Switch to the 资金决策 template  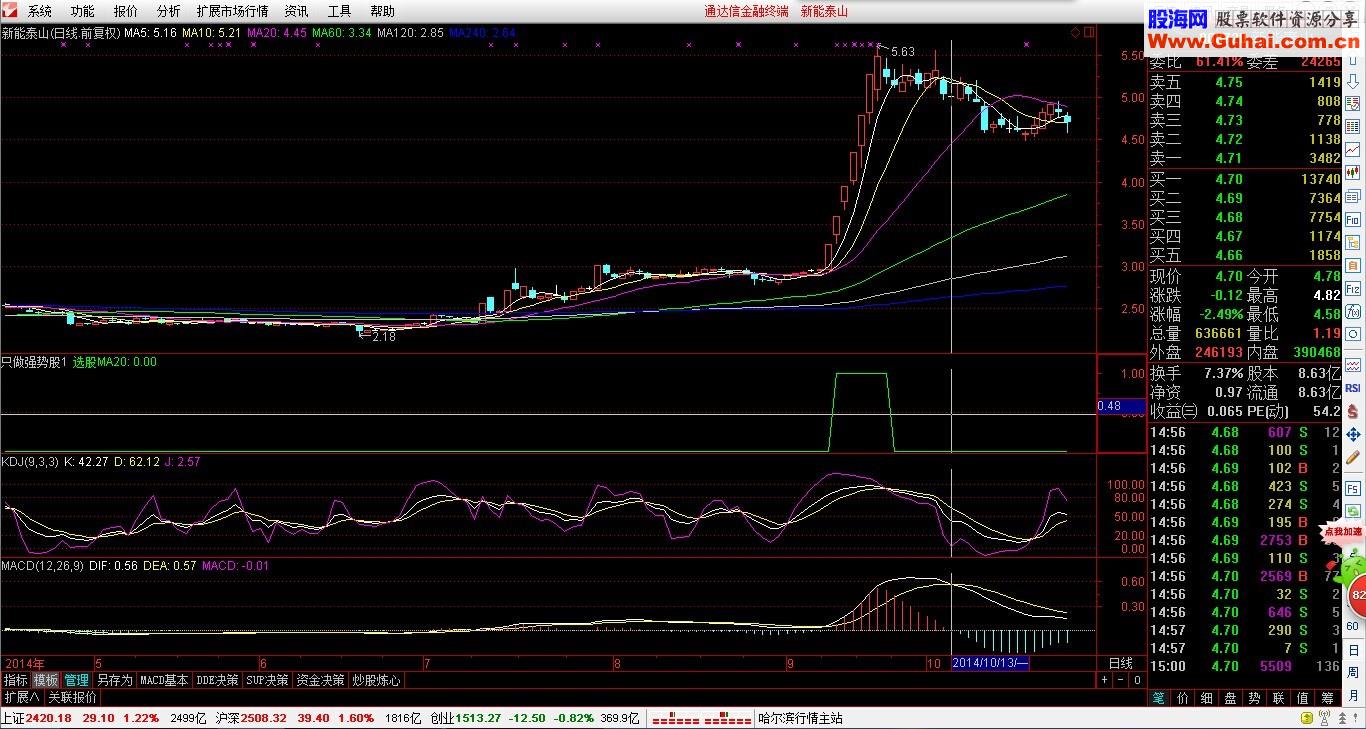[320, 680]
